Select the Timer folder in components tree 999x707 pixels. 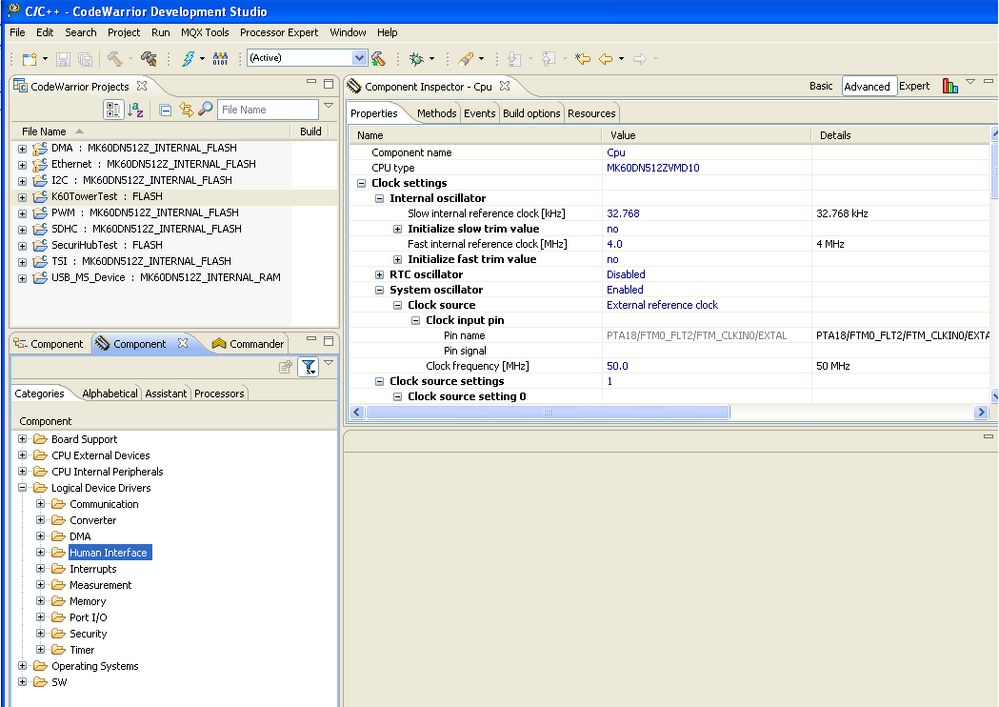82,650
